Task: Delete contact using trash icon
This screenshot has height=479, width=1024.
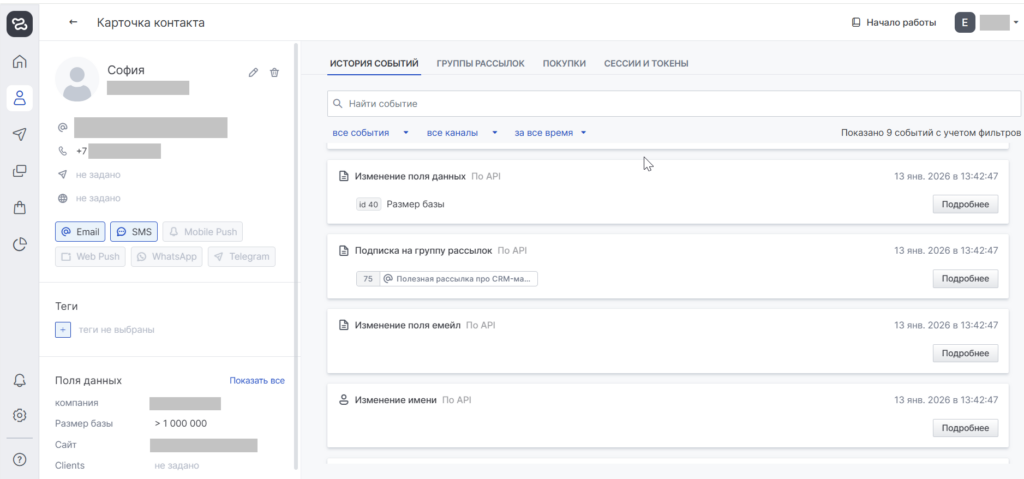Action: 275,72
